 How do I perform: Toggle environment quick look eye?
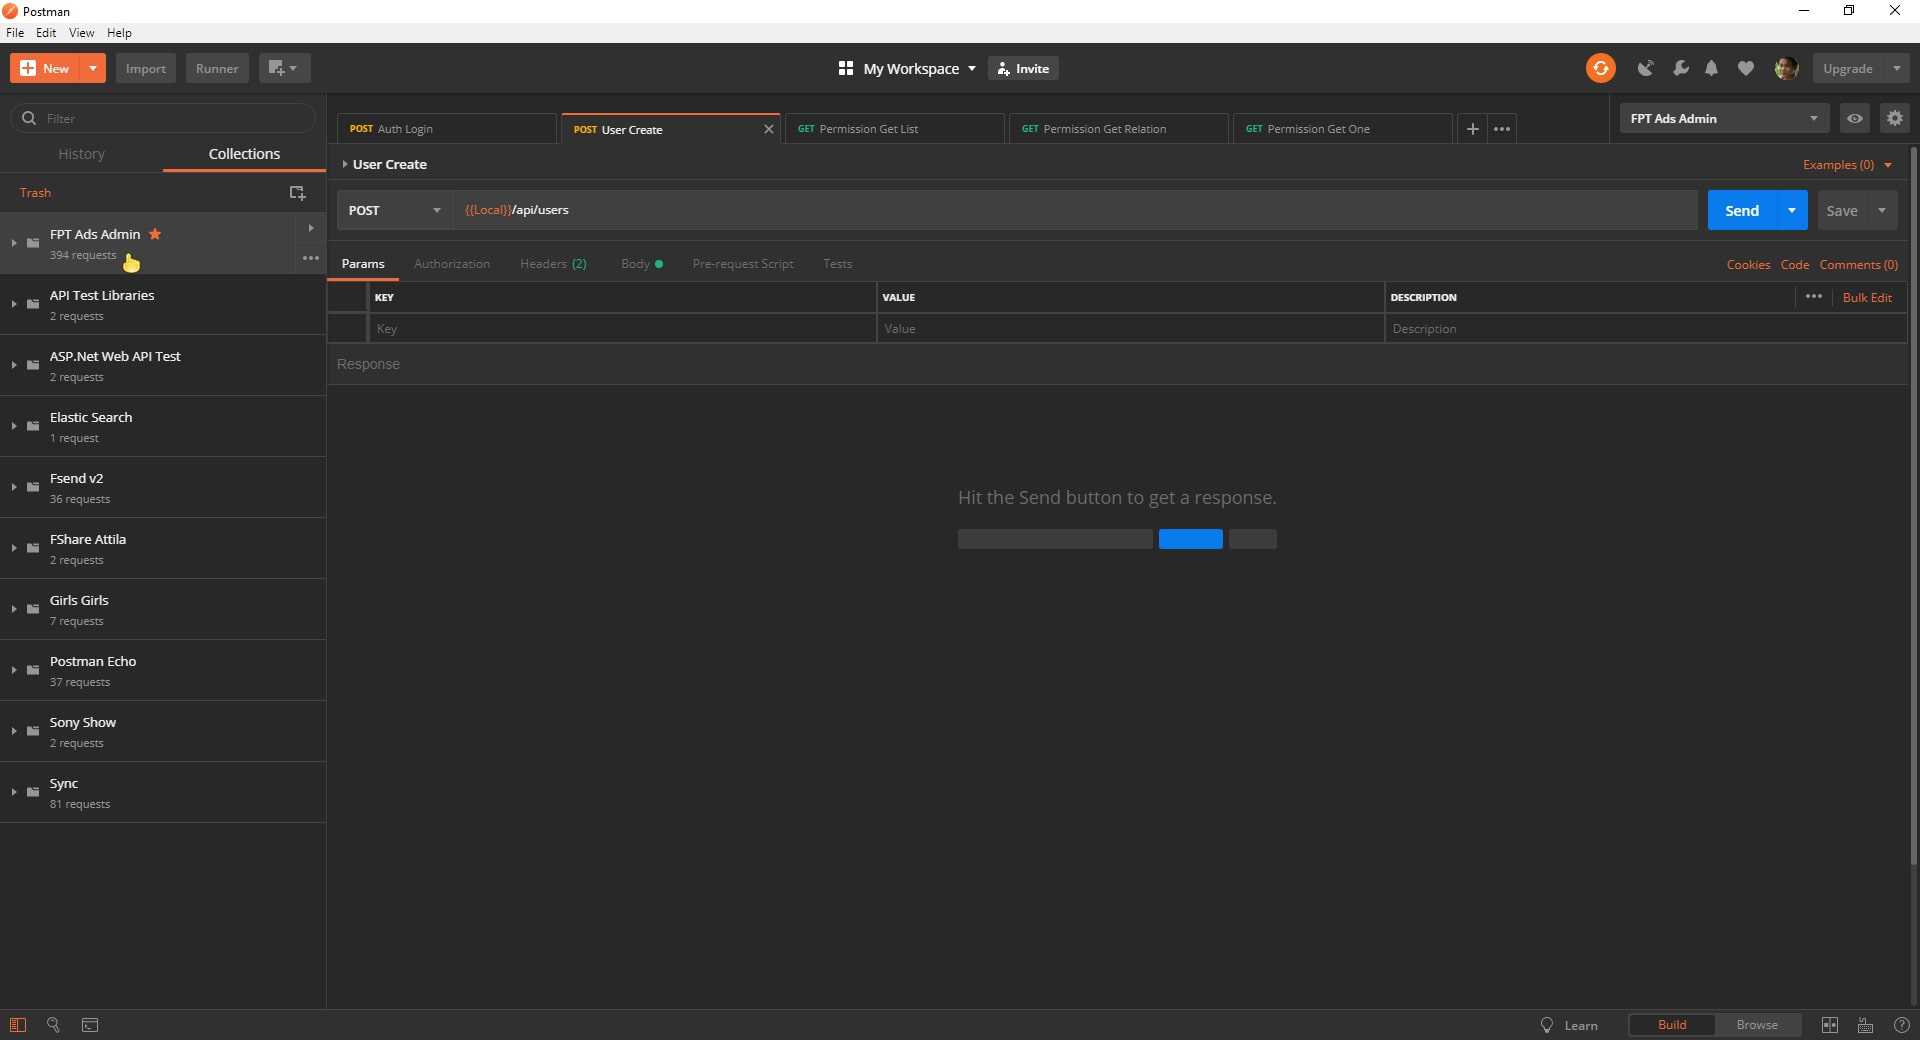(x=1854, y=118)
